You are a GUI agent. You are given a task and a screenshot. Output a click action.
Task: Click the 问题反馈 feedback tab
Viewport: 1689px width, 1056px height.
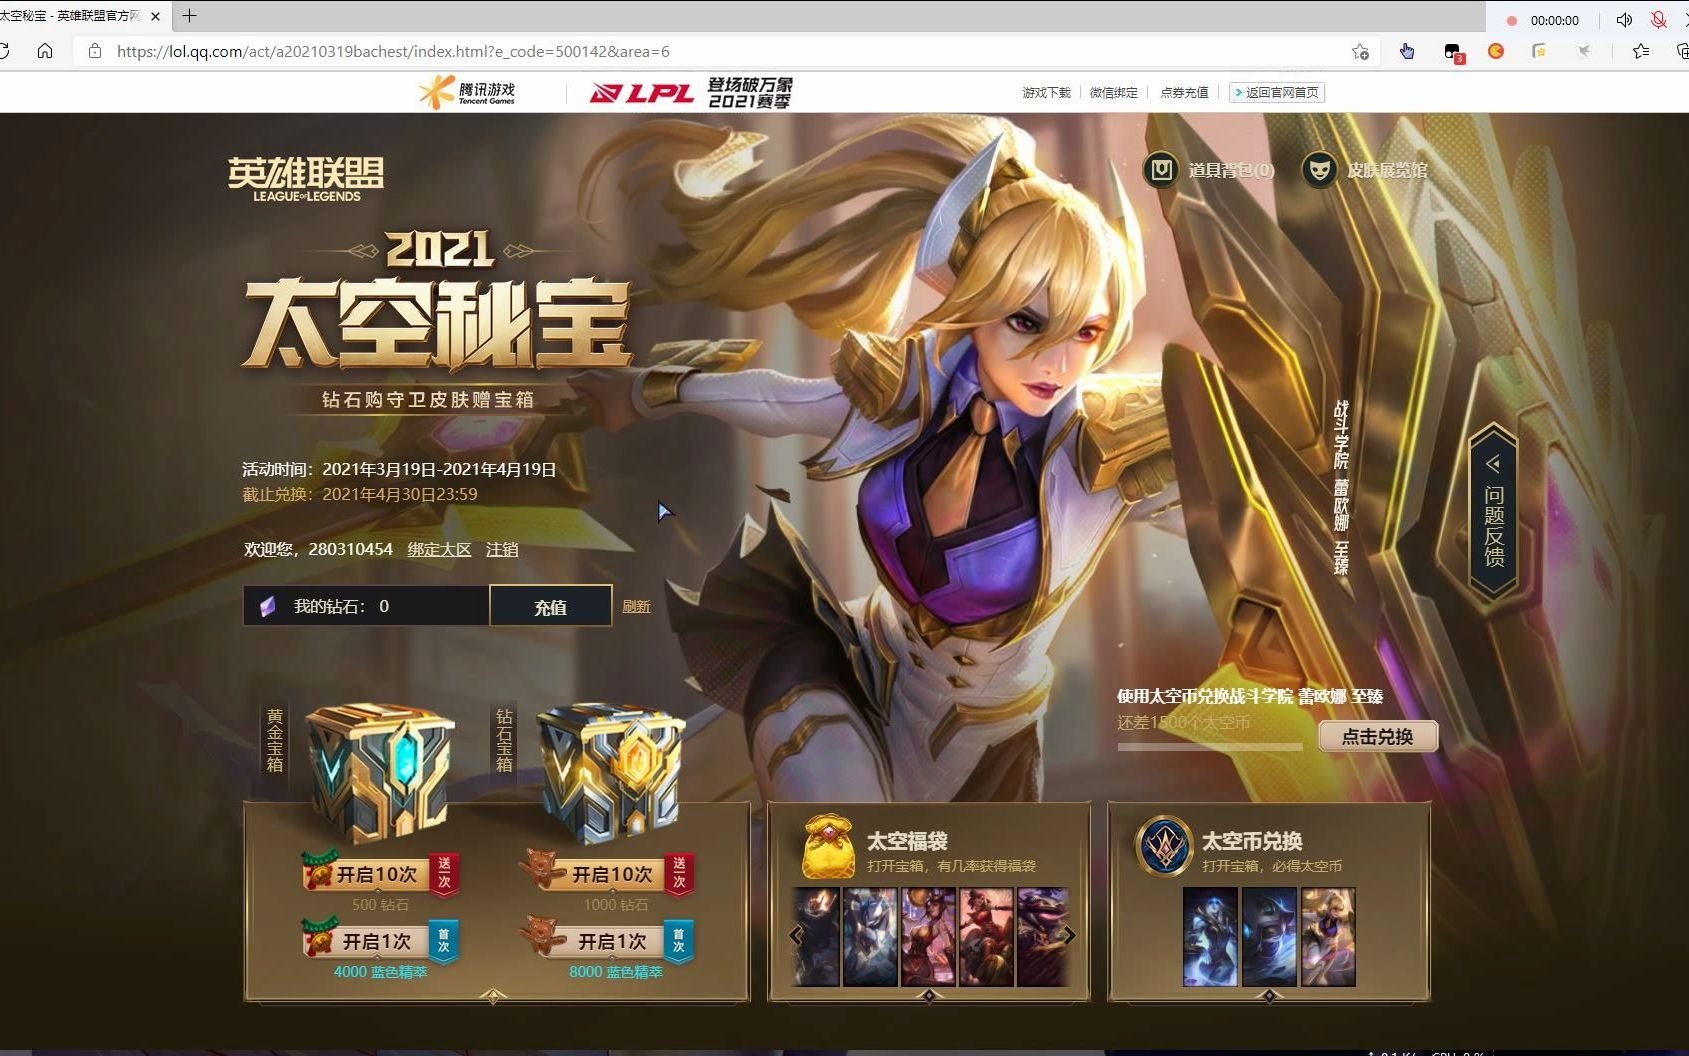pyautogui.click(x=1493, y=512)
